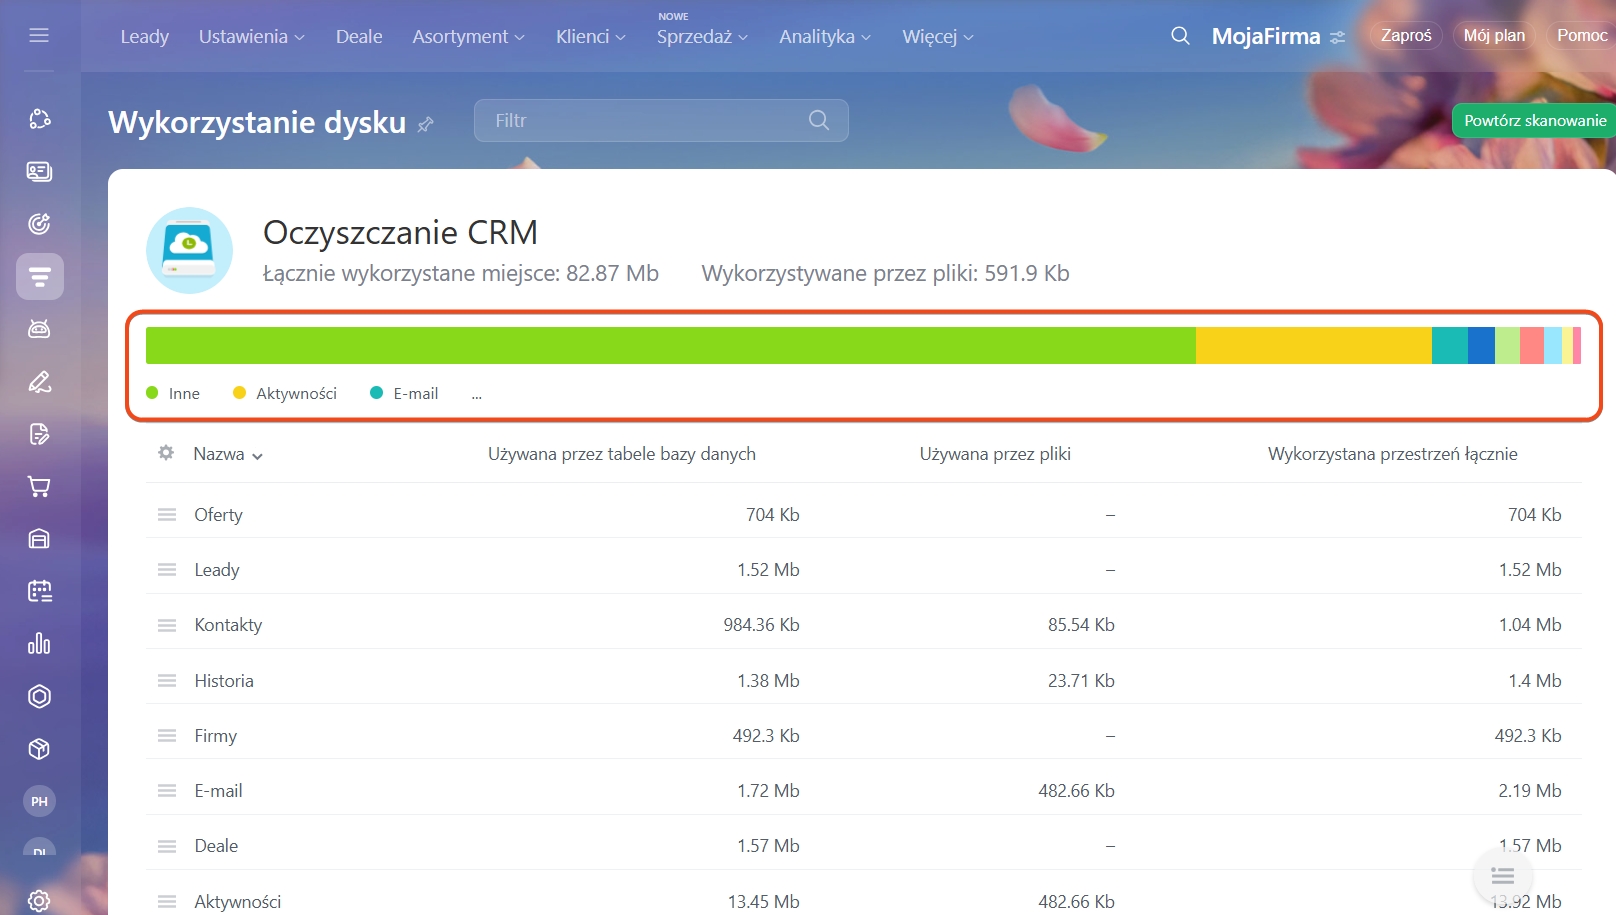Click the Zaproś button

click(1406, 36)
